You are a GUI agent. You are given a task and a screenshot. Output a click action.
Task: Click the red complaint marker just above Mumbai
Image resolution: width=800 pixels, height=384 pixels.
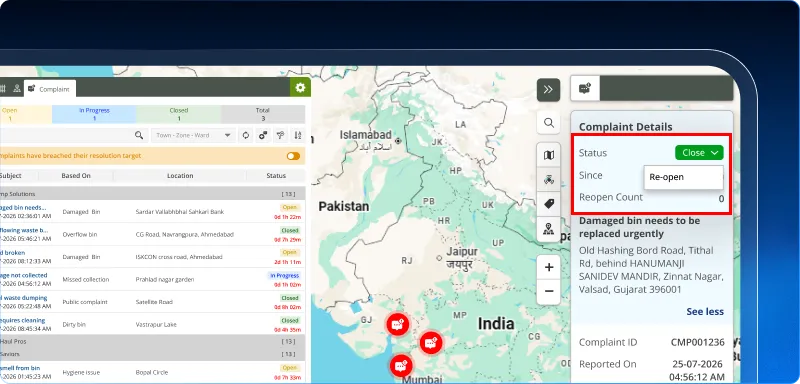point(400,366)
